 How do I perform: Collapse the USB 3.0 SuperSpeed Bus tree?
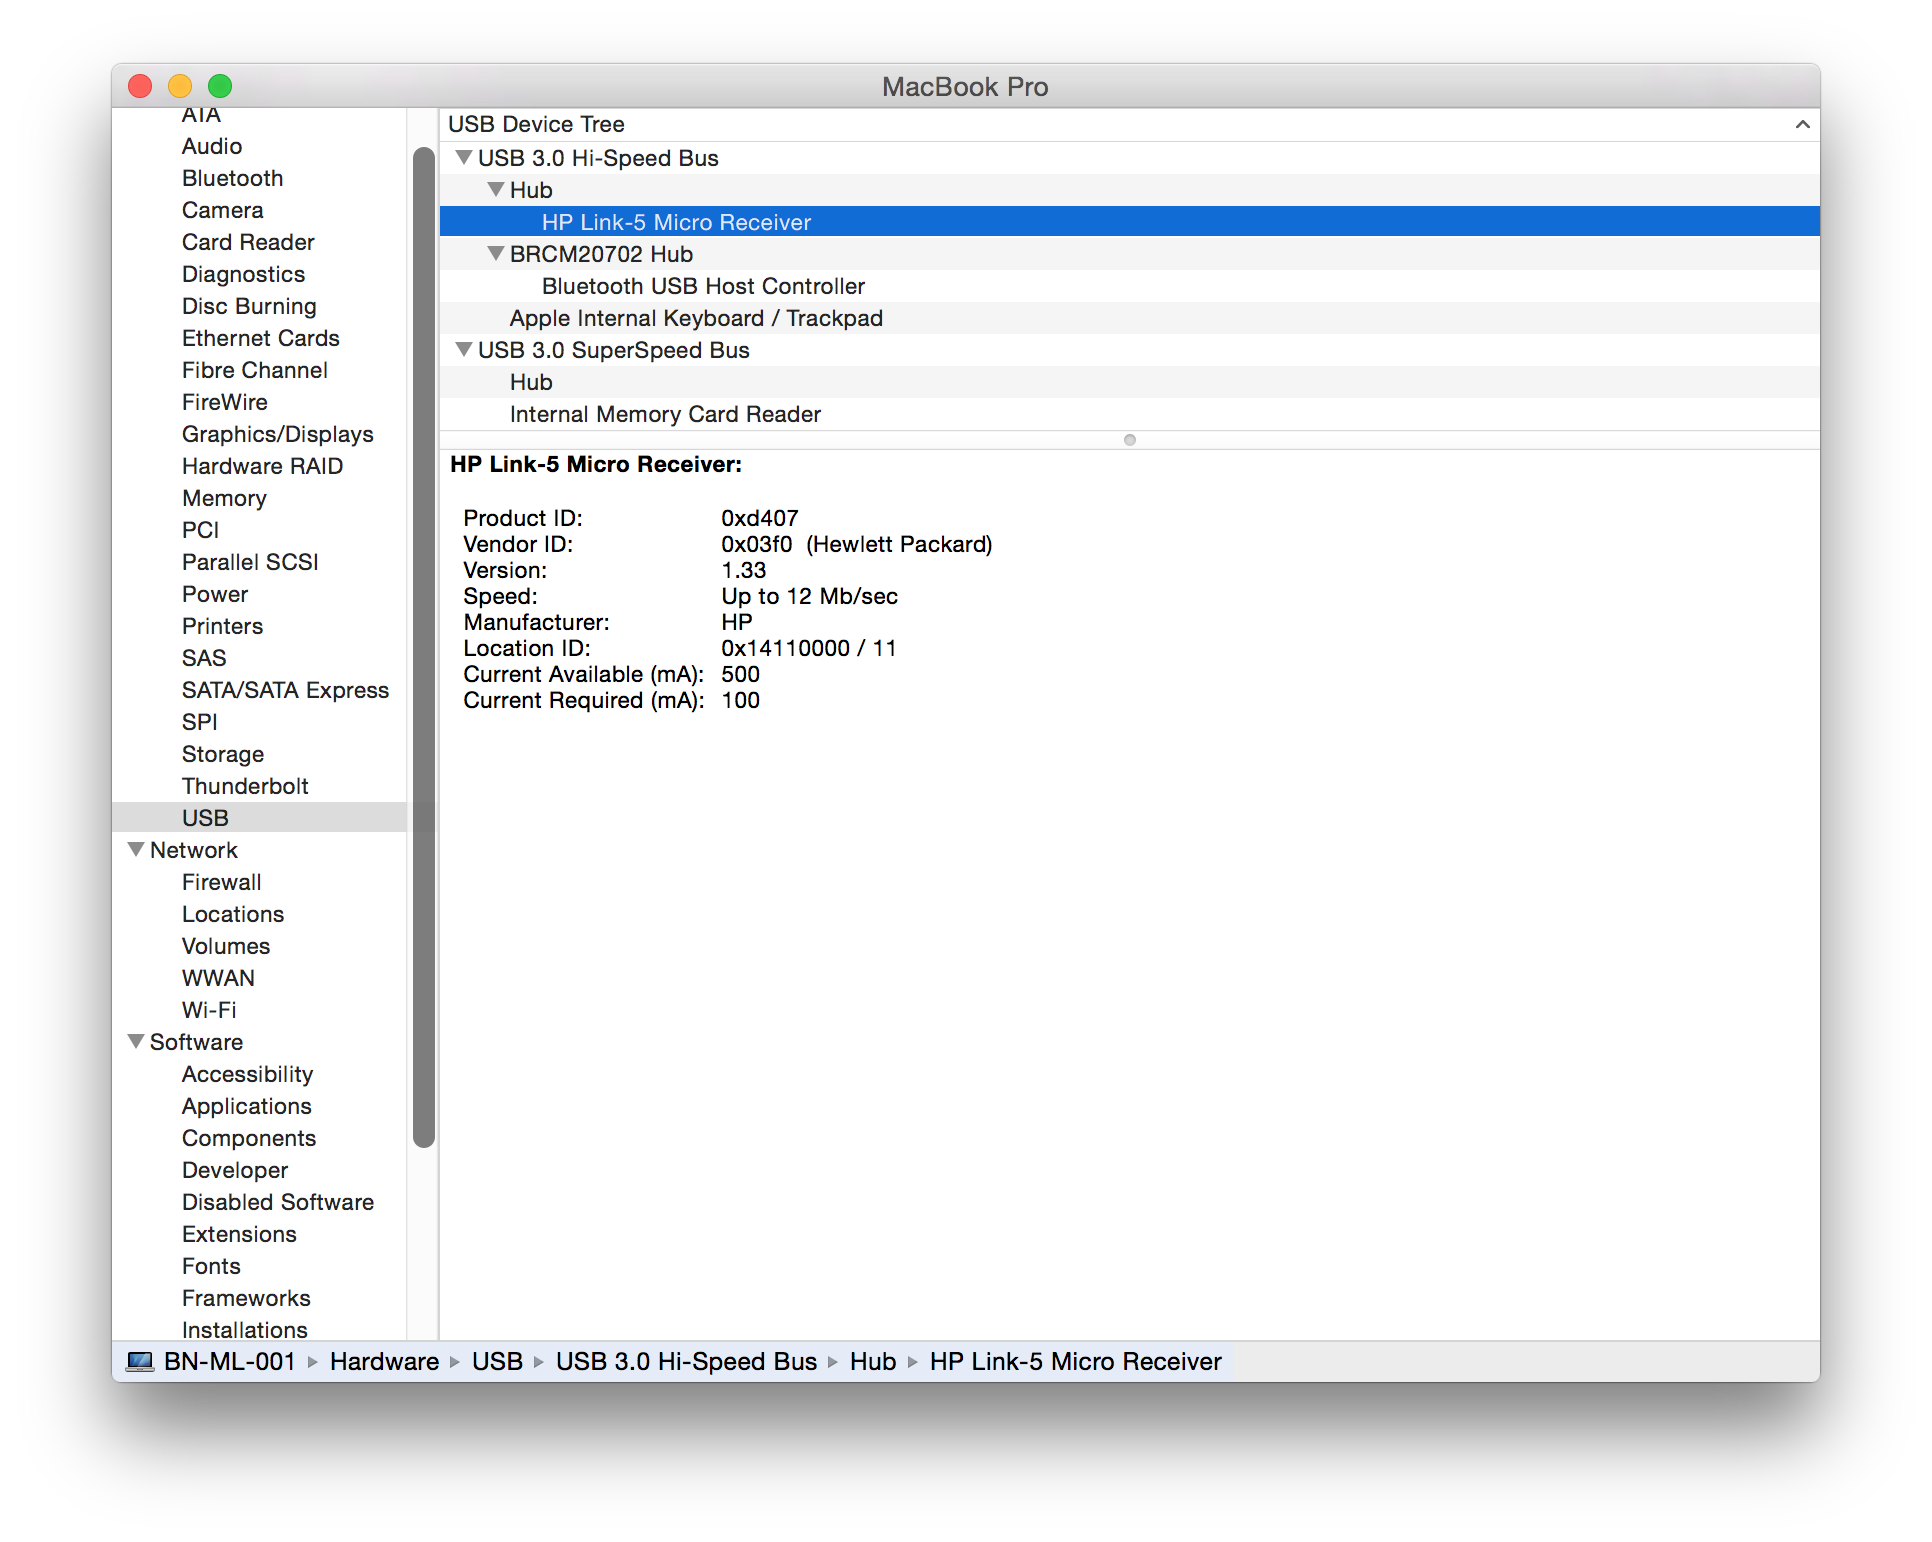[x=464, y=350]
